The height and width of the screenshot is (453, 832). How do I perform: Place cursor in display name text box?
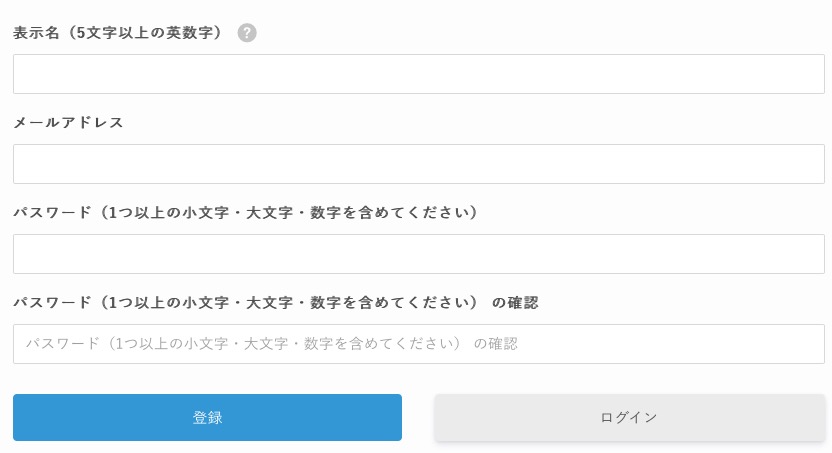419,74
